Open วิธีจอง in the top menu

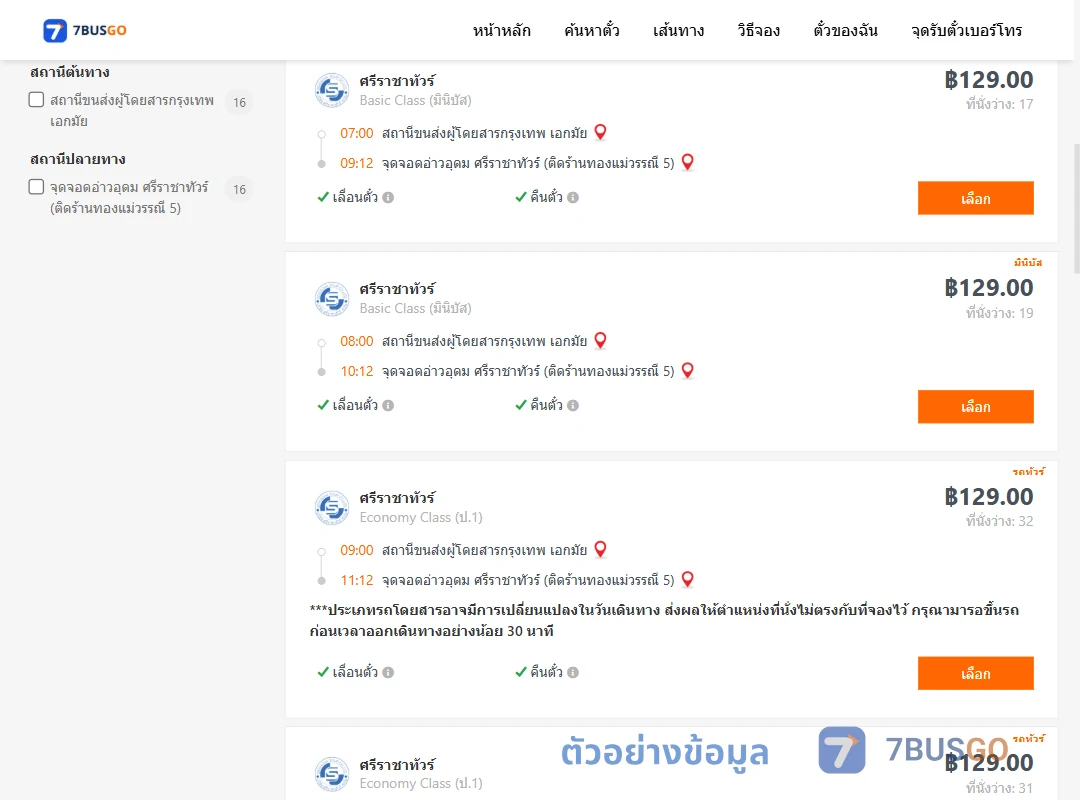coord(758,30)
